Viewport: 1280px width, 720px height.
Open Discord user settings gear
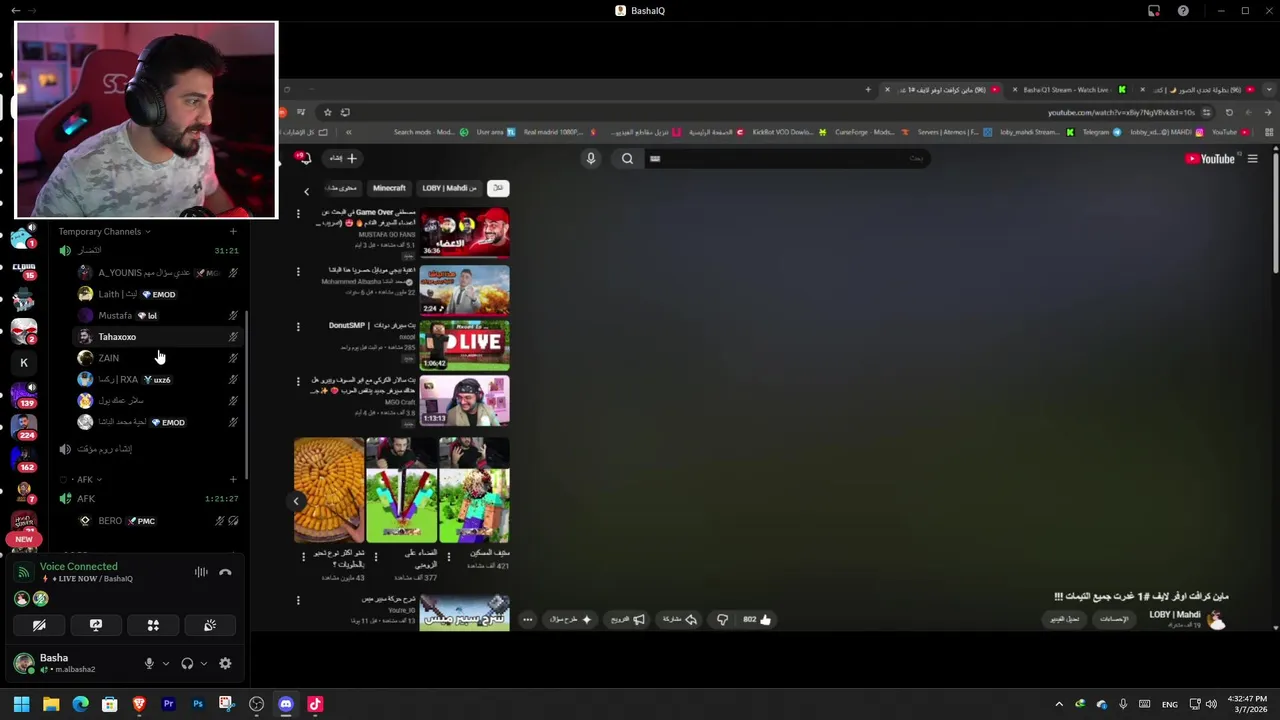tap(225, 663)
